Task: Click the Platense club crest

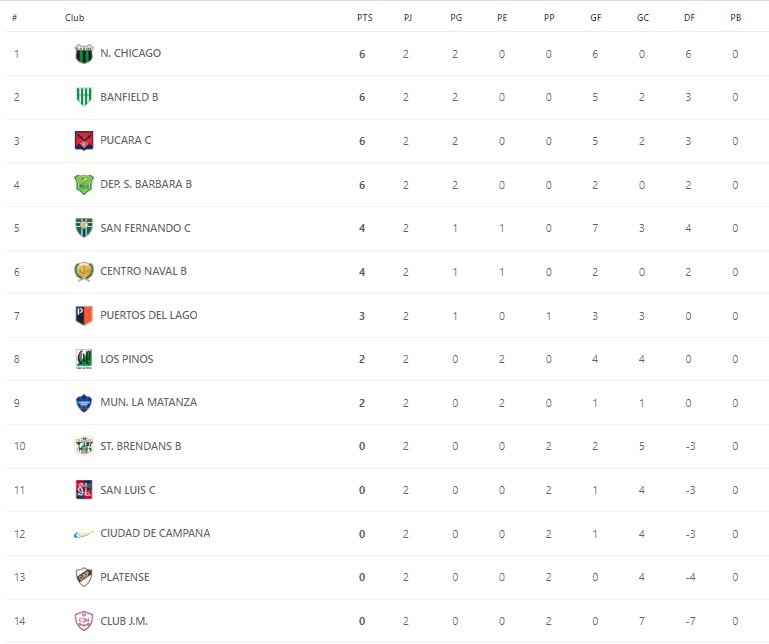Action: [84, 577]
